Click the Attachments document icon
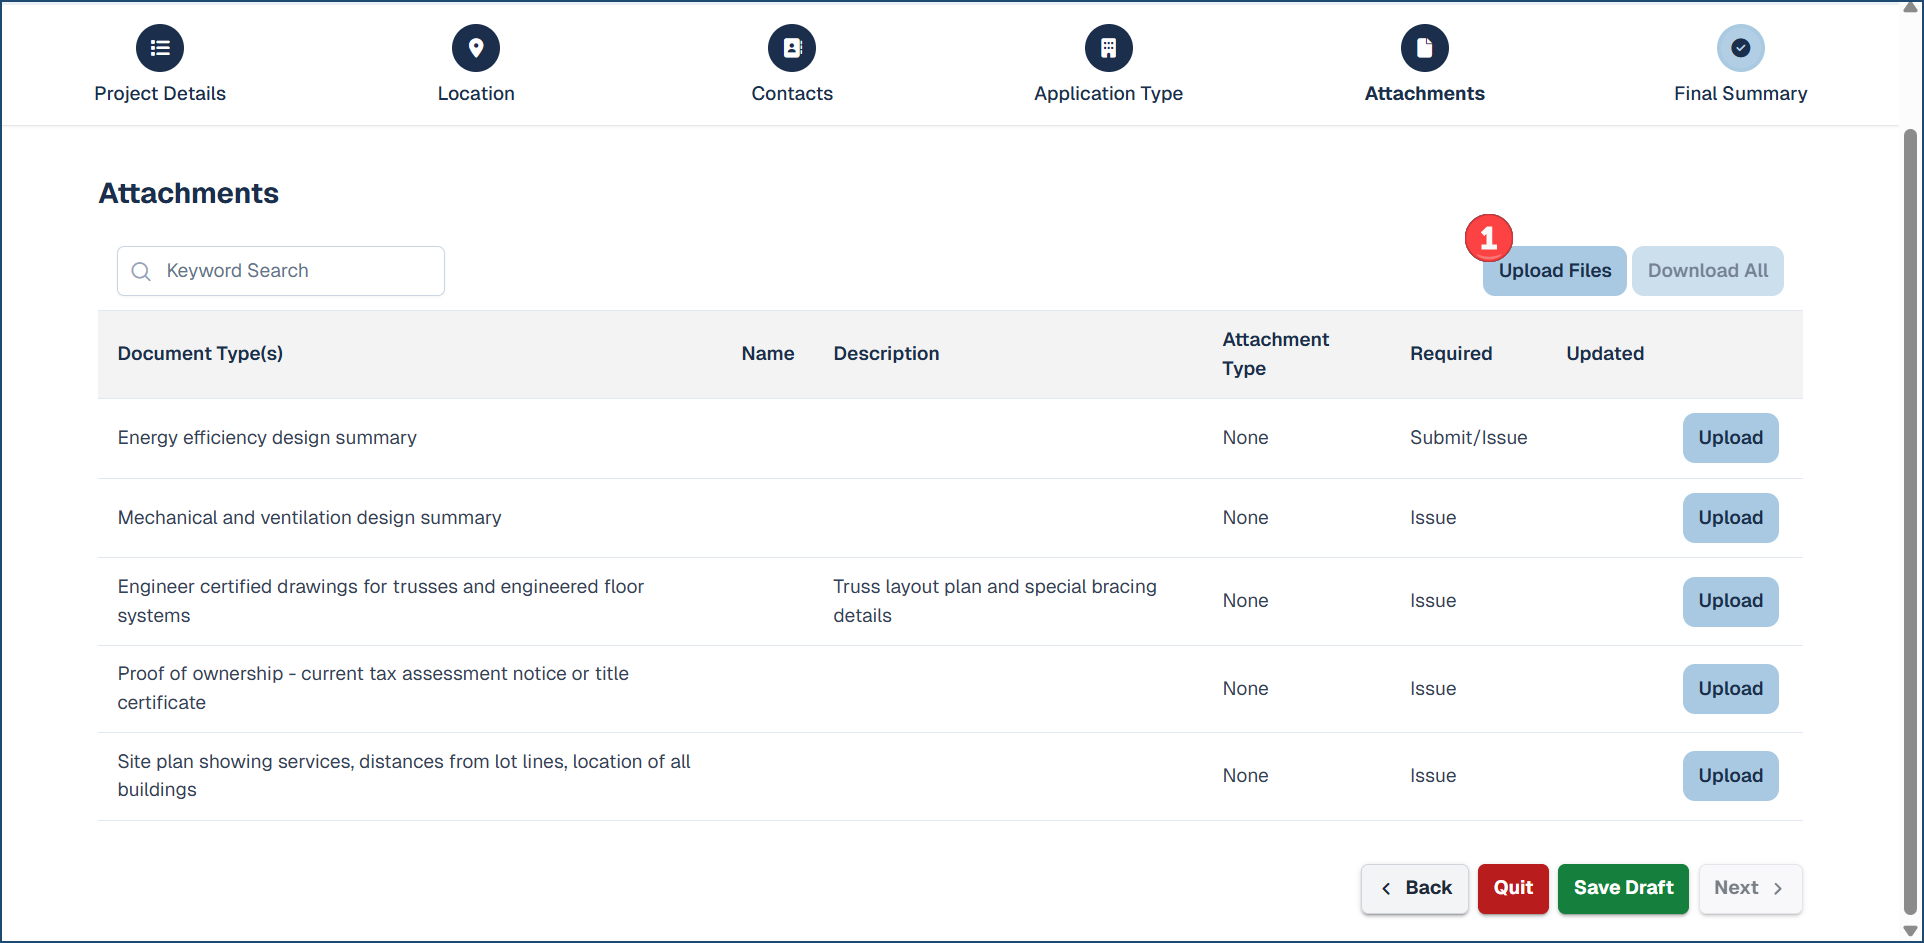 click(1424, 48)
